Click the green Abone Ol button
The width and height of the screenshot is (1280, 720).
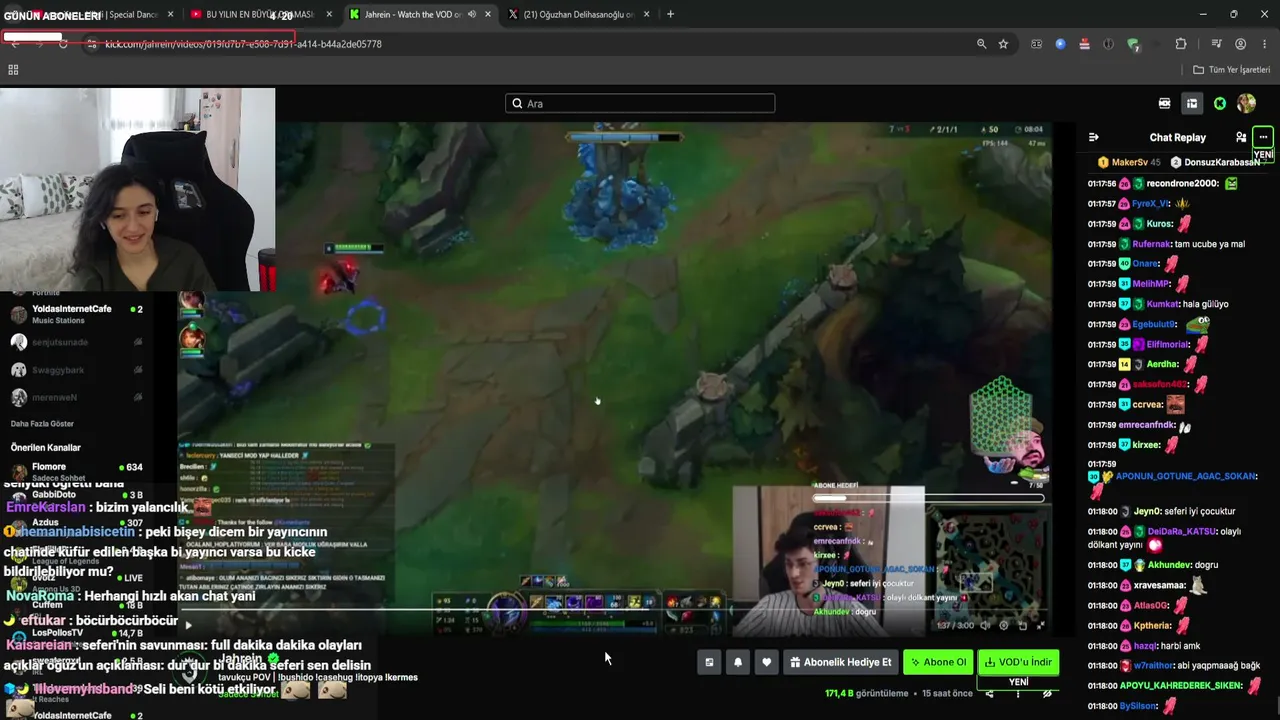938,662
